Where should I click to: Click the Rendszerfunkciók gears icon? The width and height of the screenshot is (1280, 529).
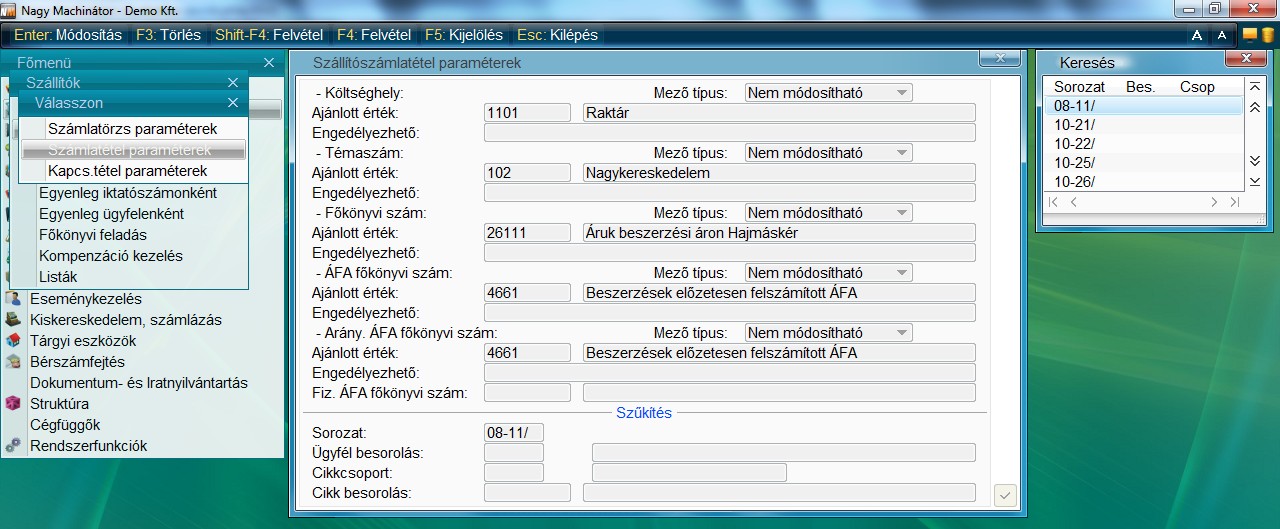[13, 446]
